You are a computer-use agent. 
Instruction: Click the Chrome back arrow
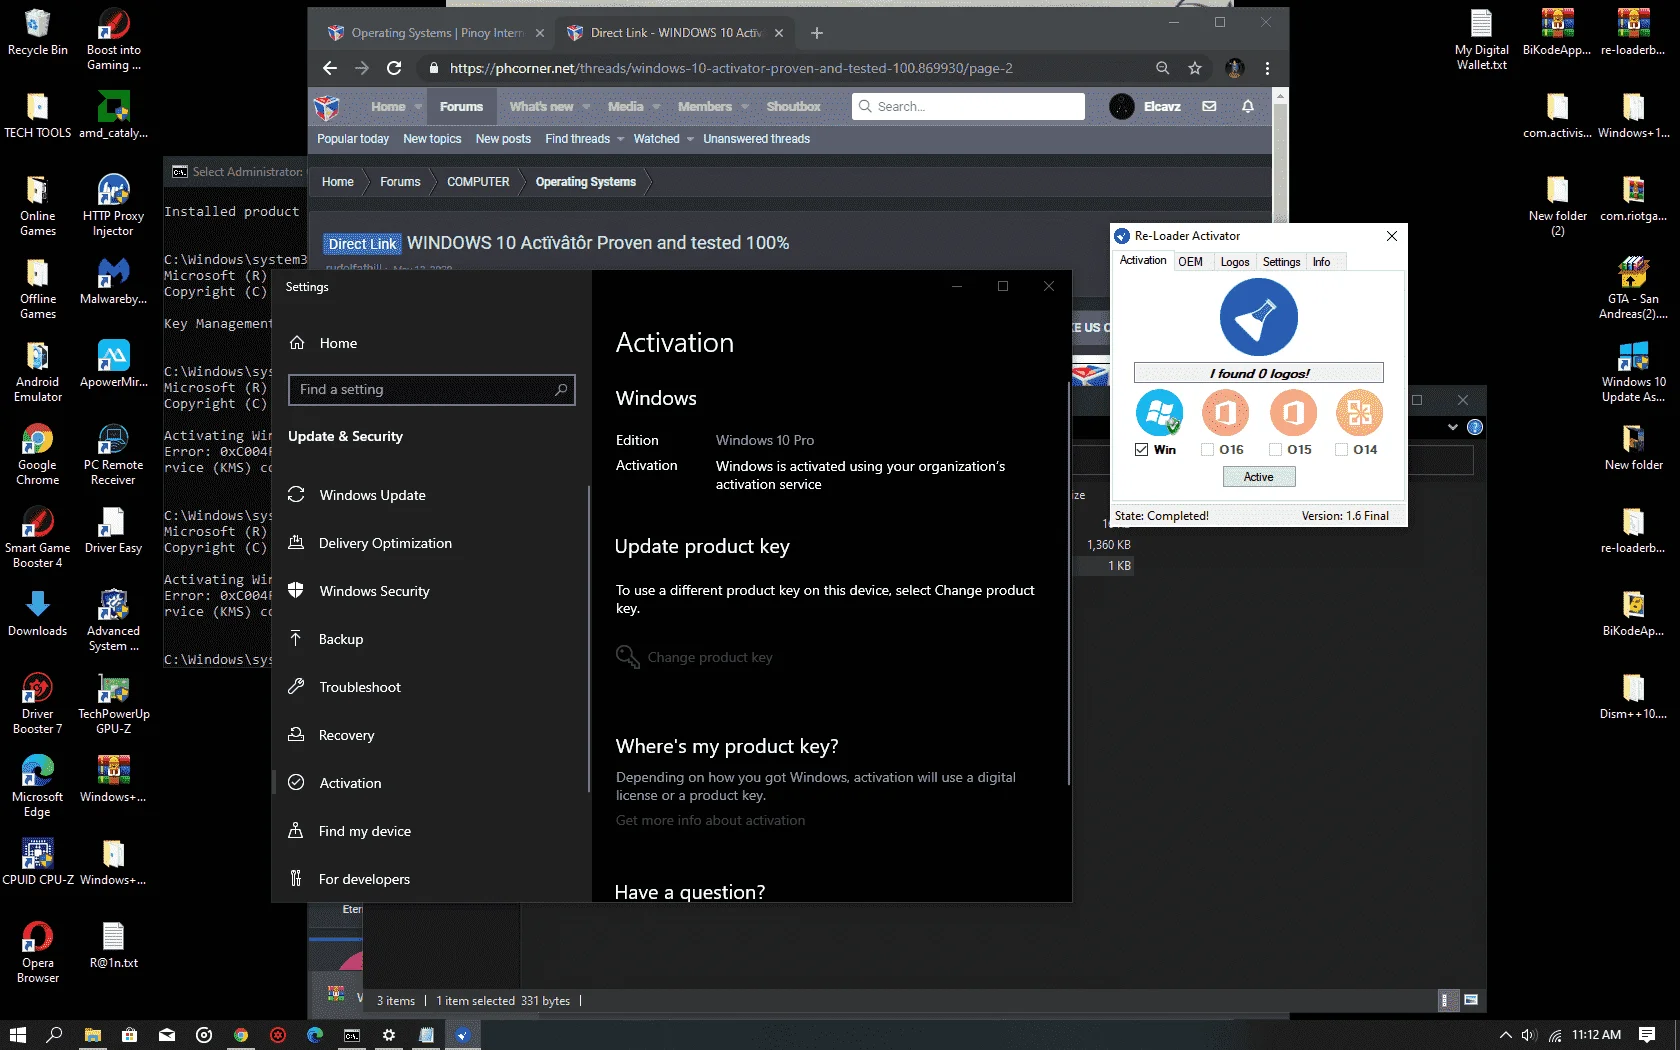click(330, 68)
